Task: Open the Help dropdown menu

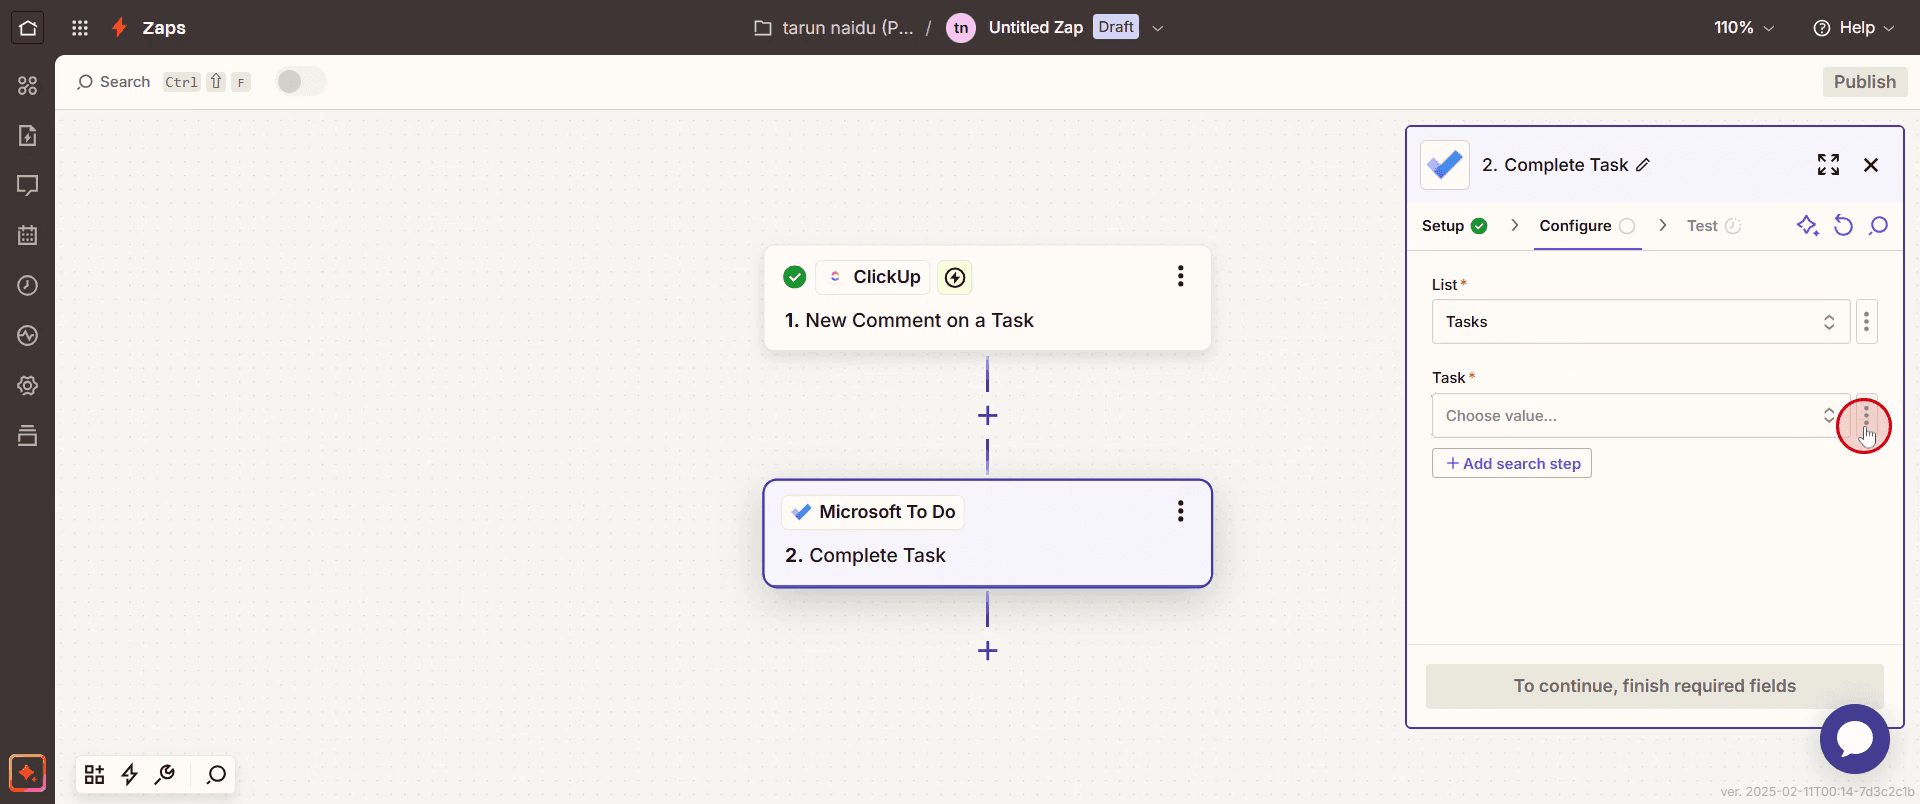Action: [1854, 28]
